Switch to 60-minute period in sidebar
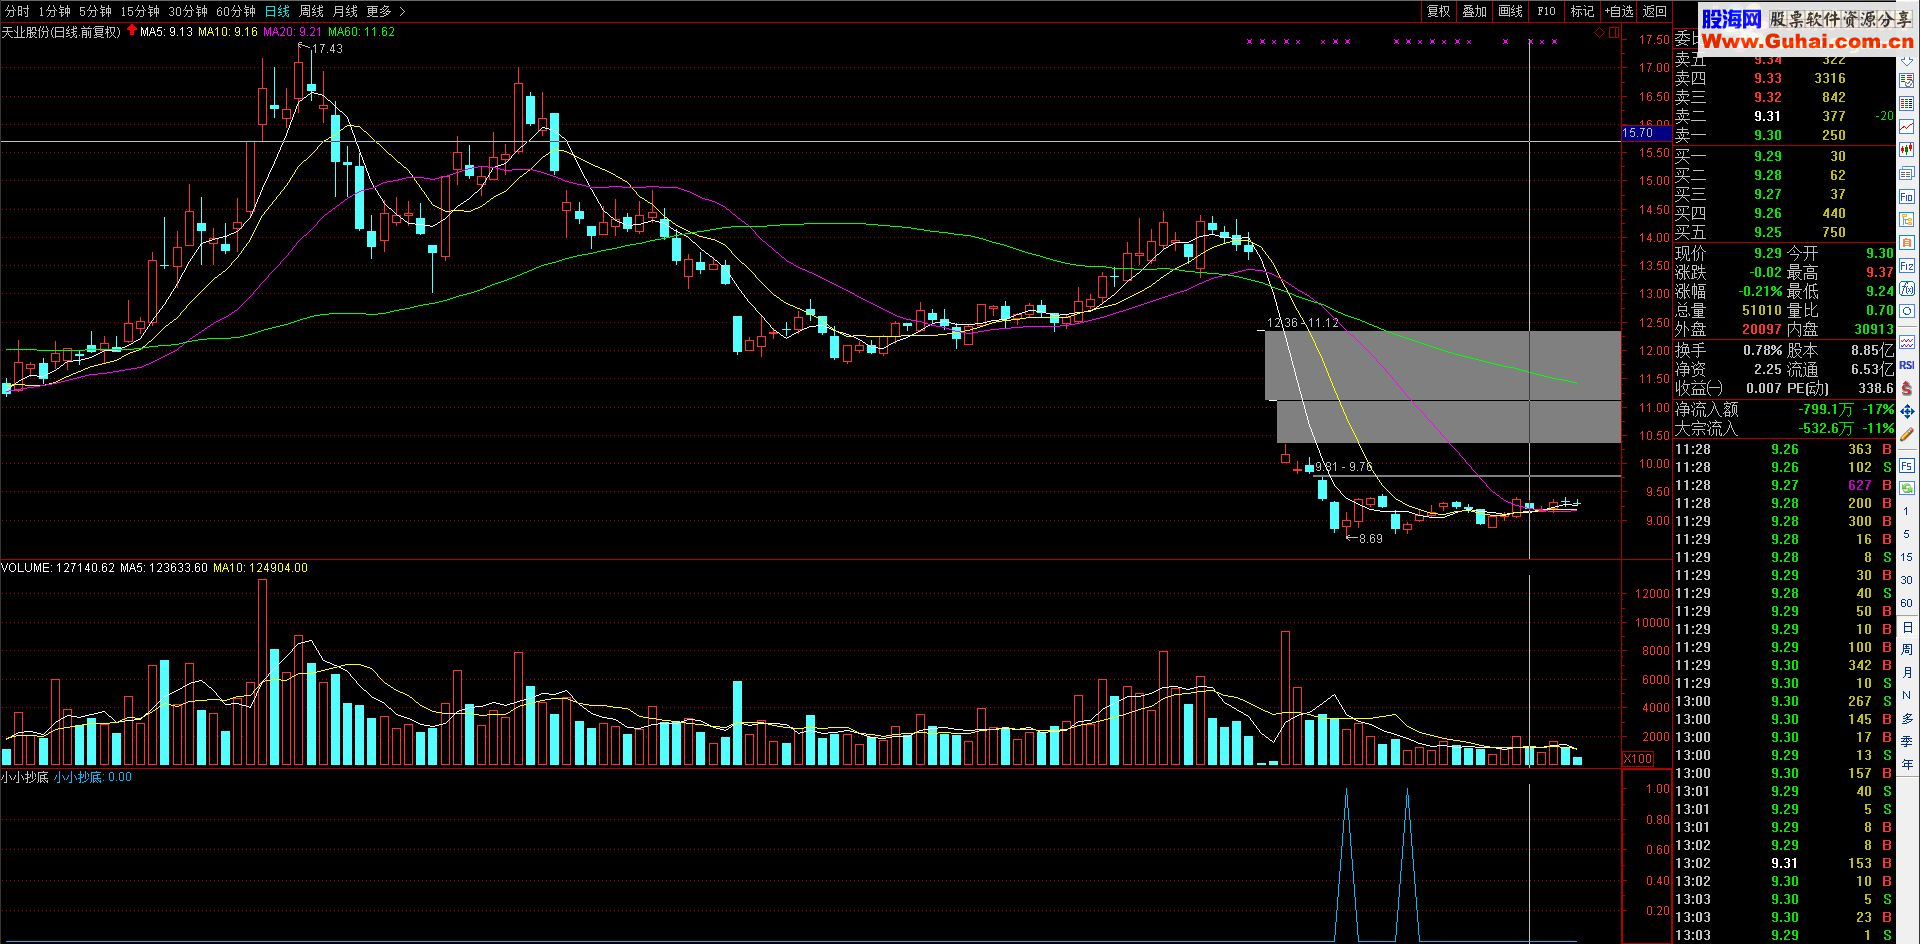The image size is (1920, 944). [x=1907, y=603]
